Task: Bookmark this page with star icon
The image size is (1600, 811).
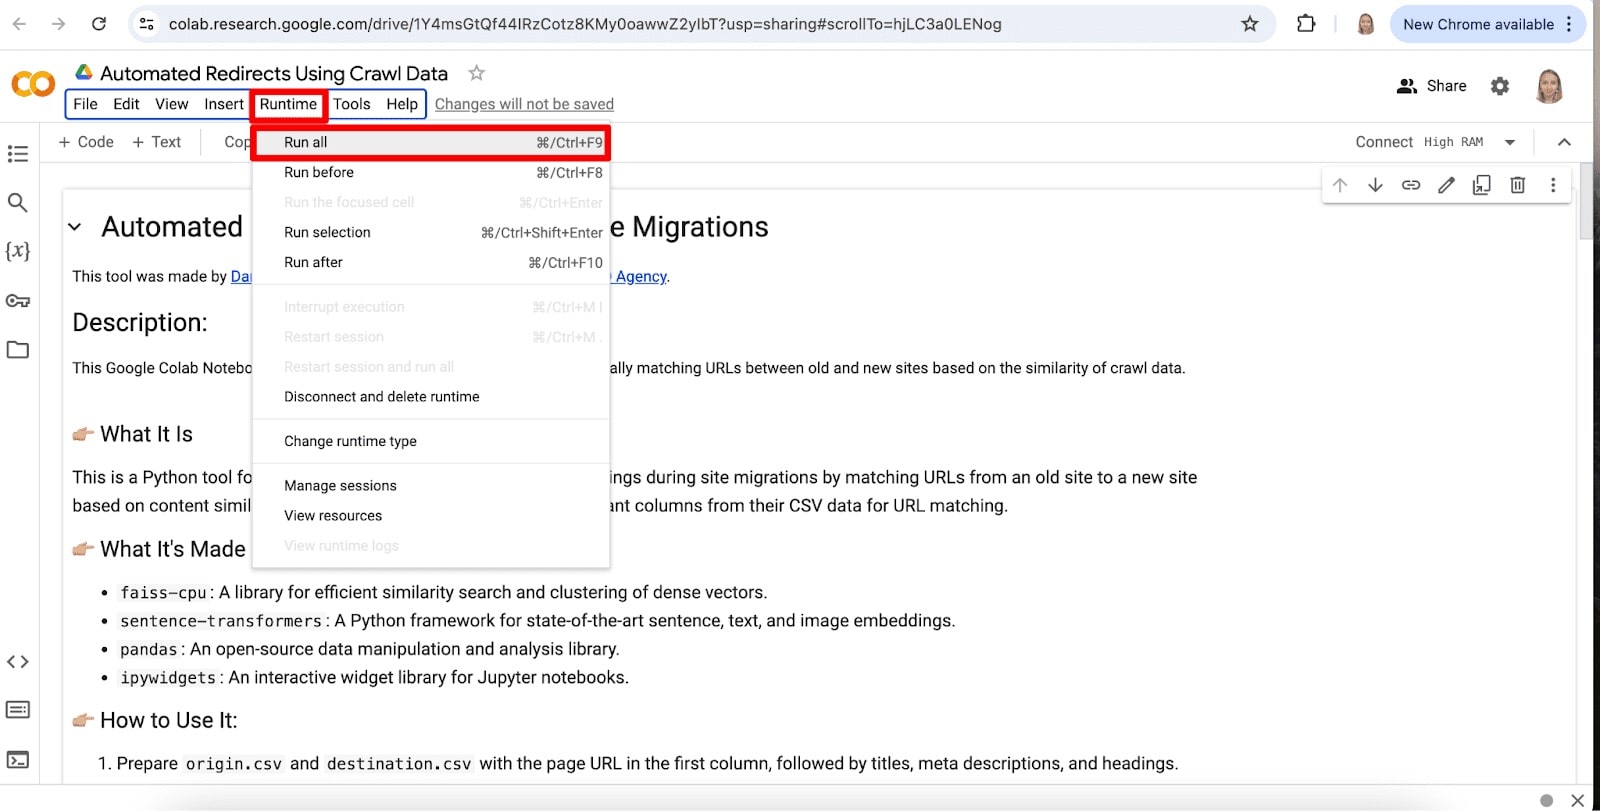Action: [1250, 24]
